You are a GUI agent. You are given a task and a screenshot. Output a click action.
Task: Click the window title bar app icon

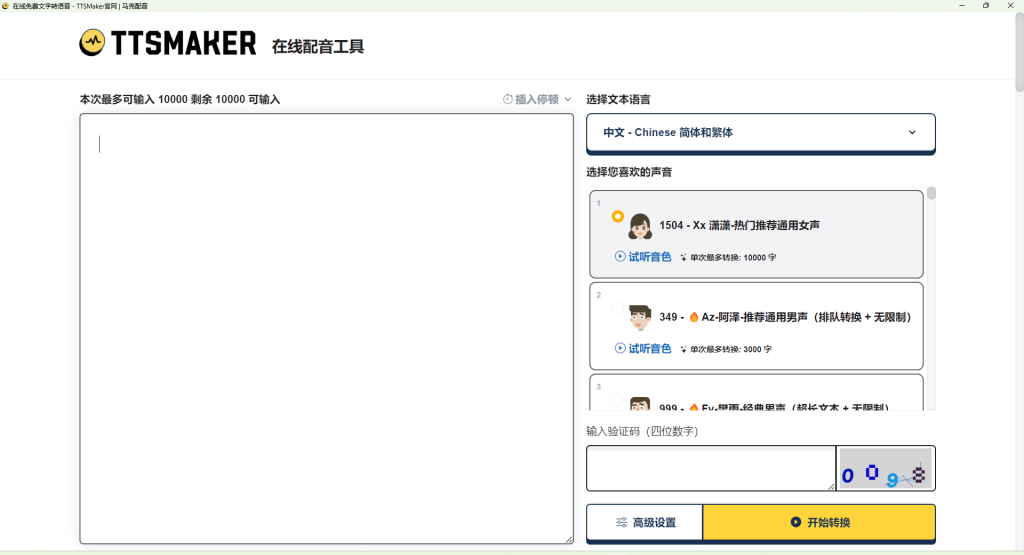(x=5, y=5)
